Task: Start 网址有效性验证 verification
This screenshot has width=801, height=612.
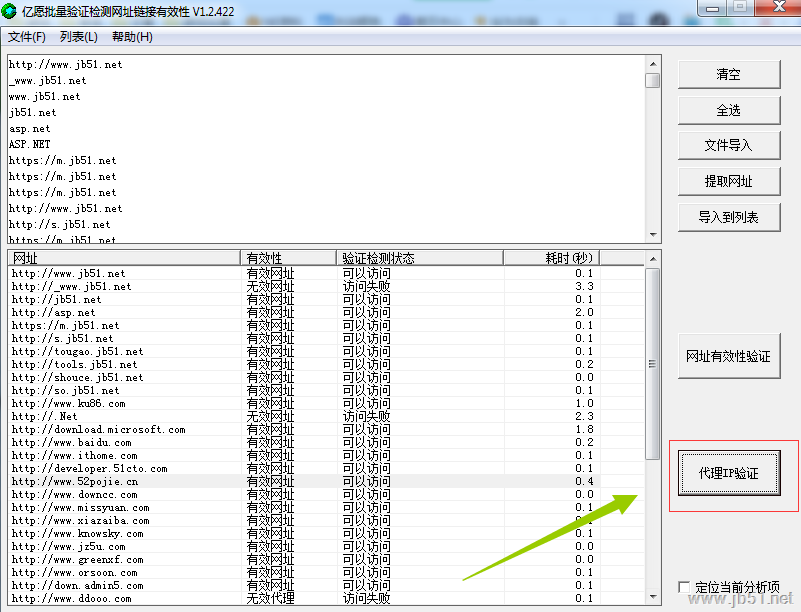Action: pyautogui.click(x=728, y=357)
